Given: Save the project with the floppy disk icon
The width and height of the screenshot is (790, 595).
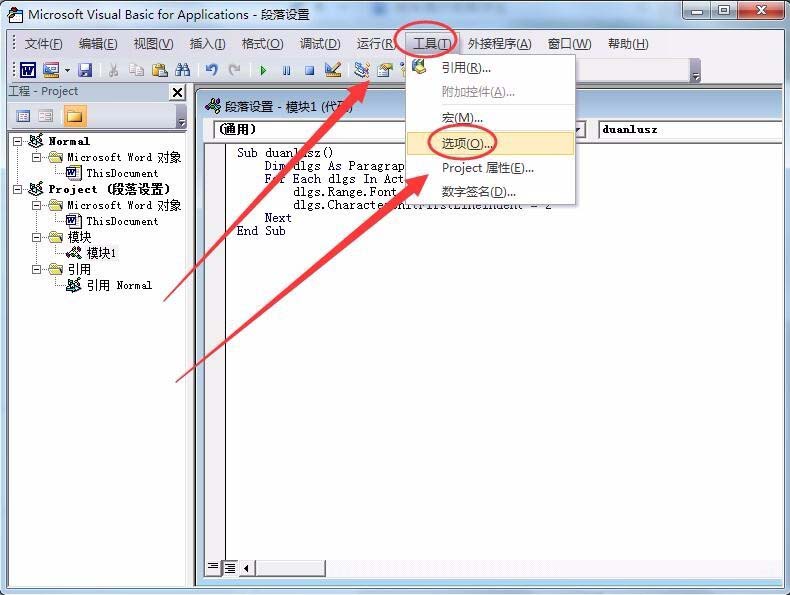Looking at the screenshot, I should click(x=85, y=70).
